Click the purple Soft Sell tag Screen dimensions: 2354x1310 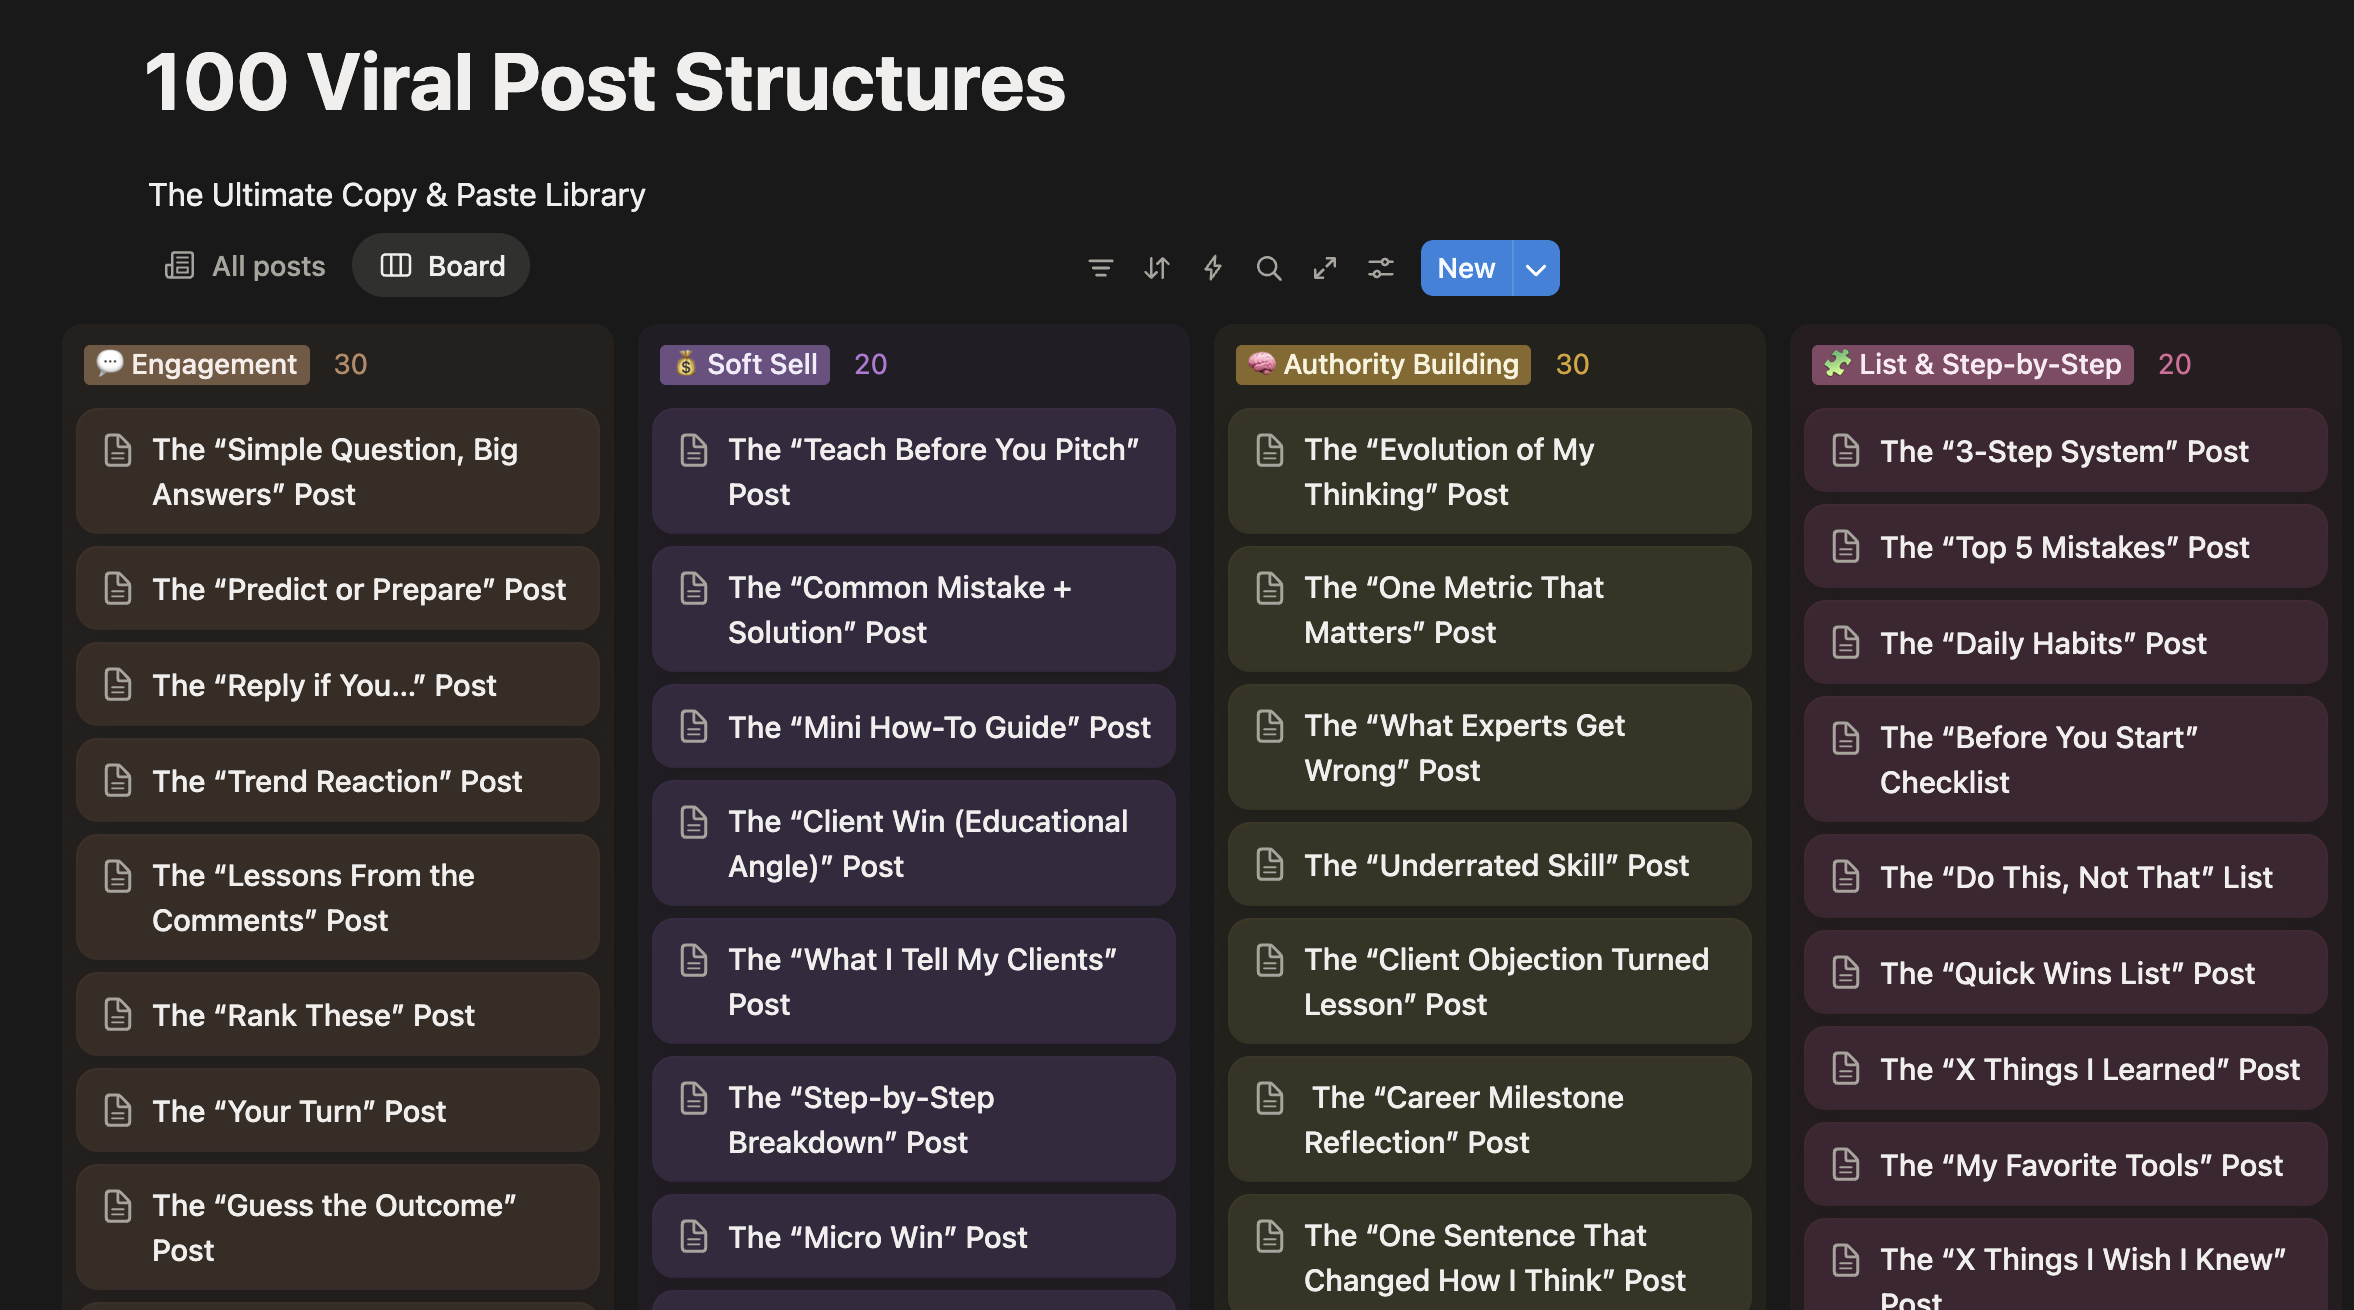745,364
